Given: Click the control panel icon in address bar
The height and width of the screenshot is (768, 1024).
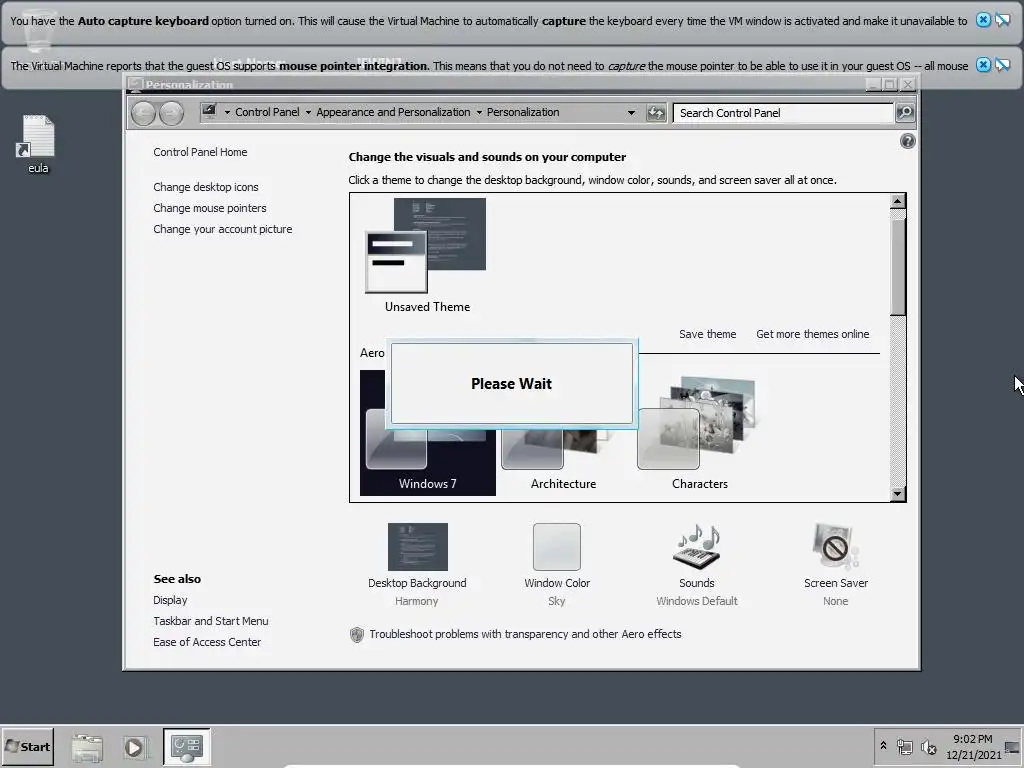Looking at the screenshot, I should click(x=209, y=112).
